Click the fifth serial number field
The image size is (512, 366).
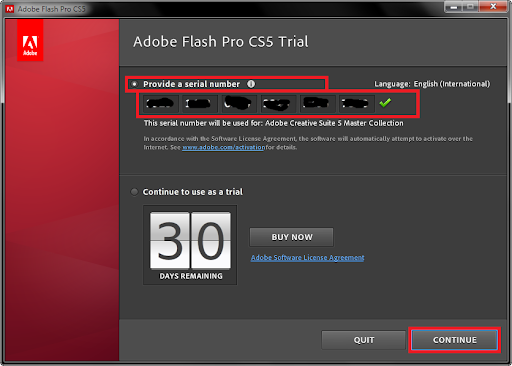click(317, 104)
